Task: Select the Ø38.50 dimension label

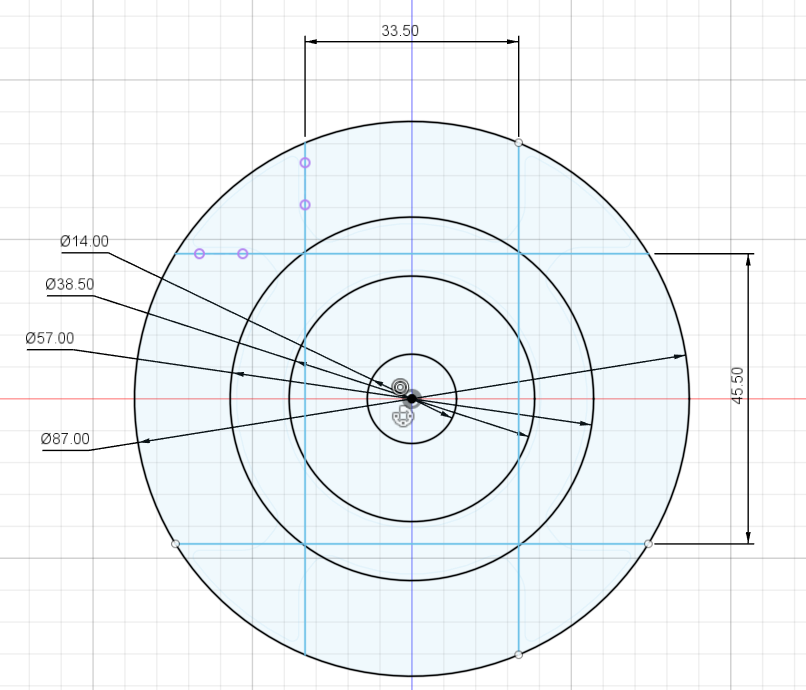Action: [68, 284]
